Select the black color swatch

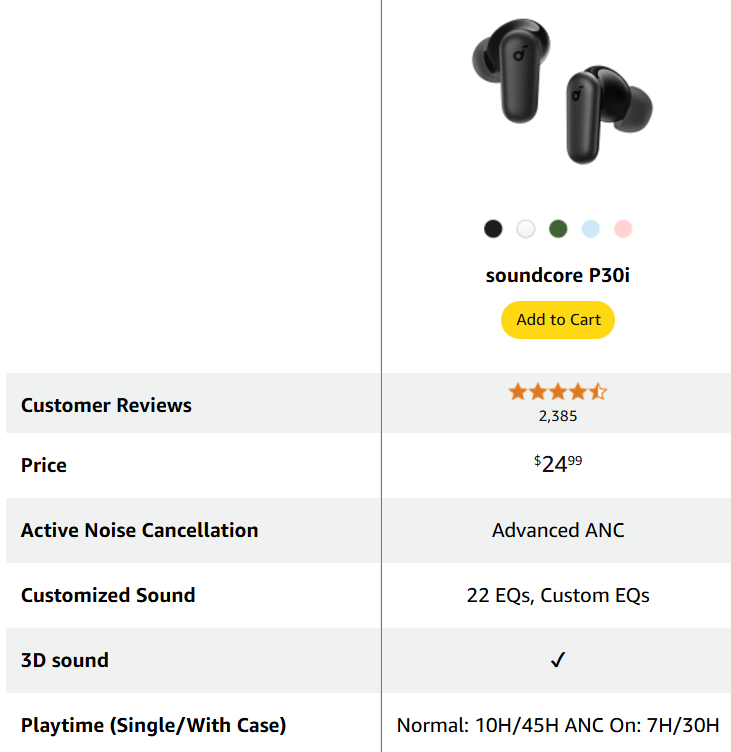tap(493, 229)
